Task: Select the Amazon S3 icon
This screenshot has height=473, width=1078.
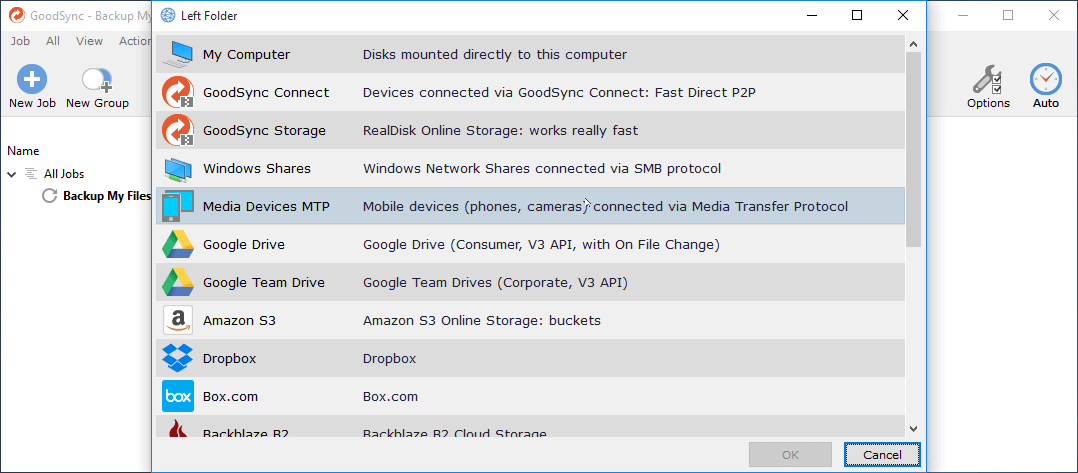Action: pos(178,321)
